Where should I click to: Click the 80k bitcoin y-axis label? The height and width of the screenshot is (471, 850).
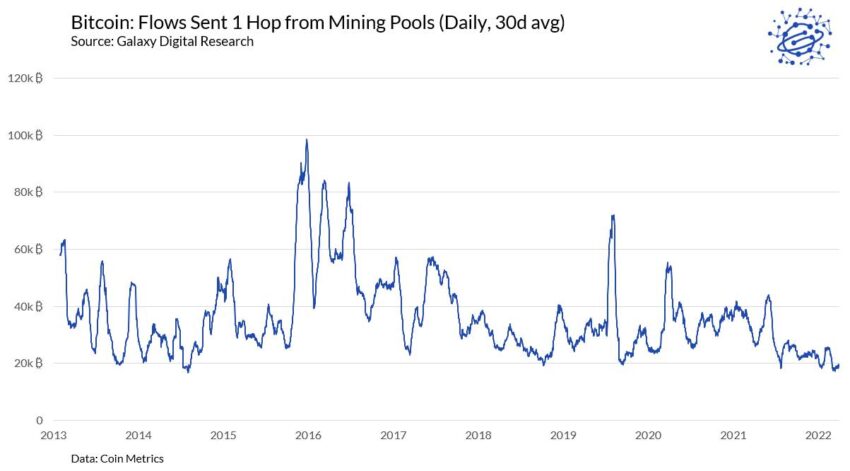pyautogui.click(x=28, y=192)
